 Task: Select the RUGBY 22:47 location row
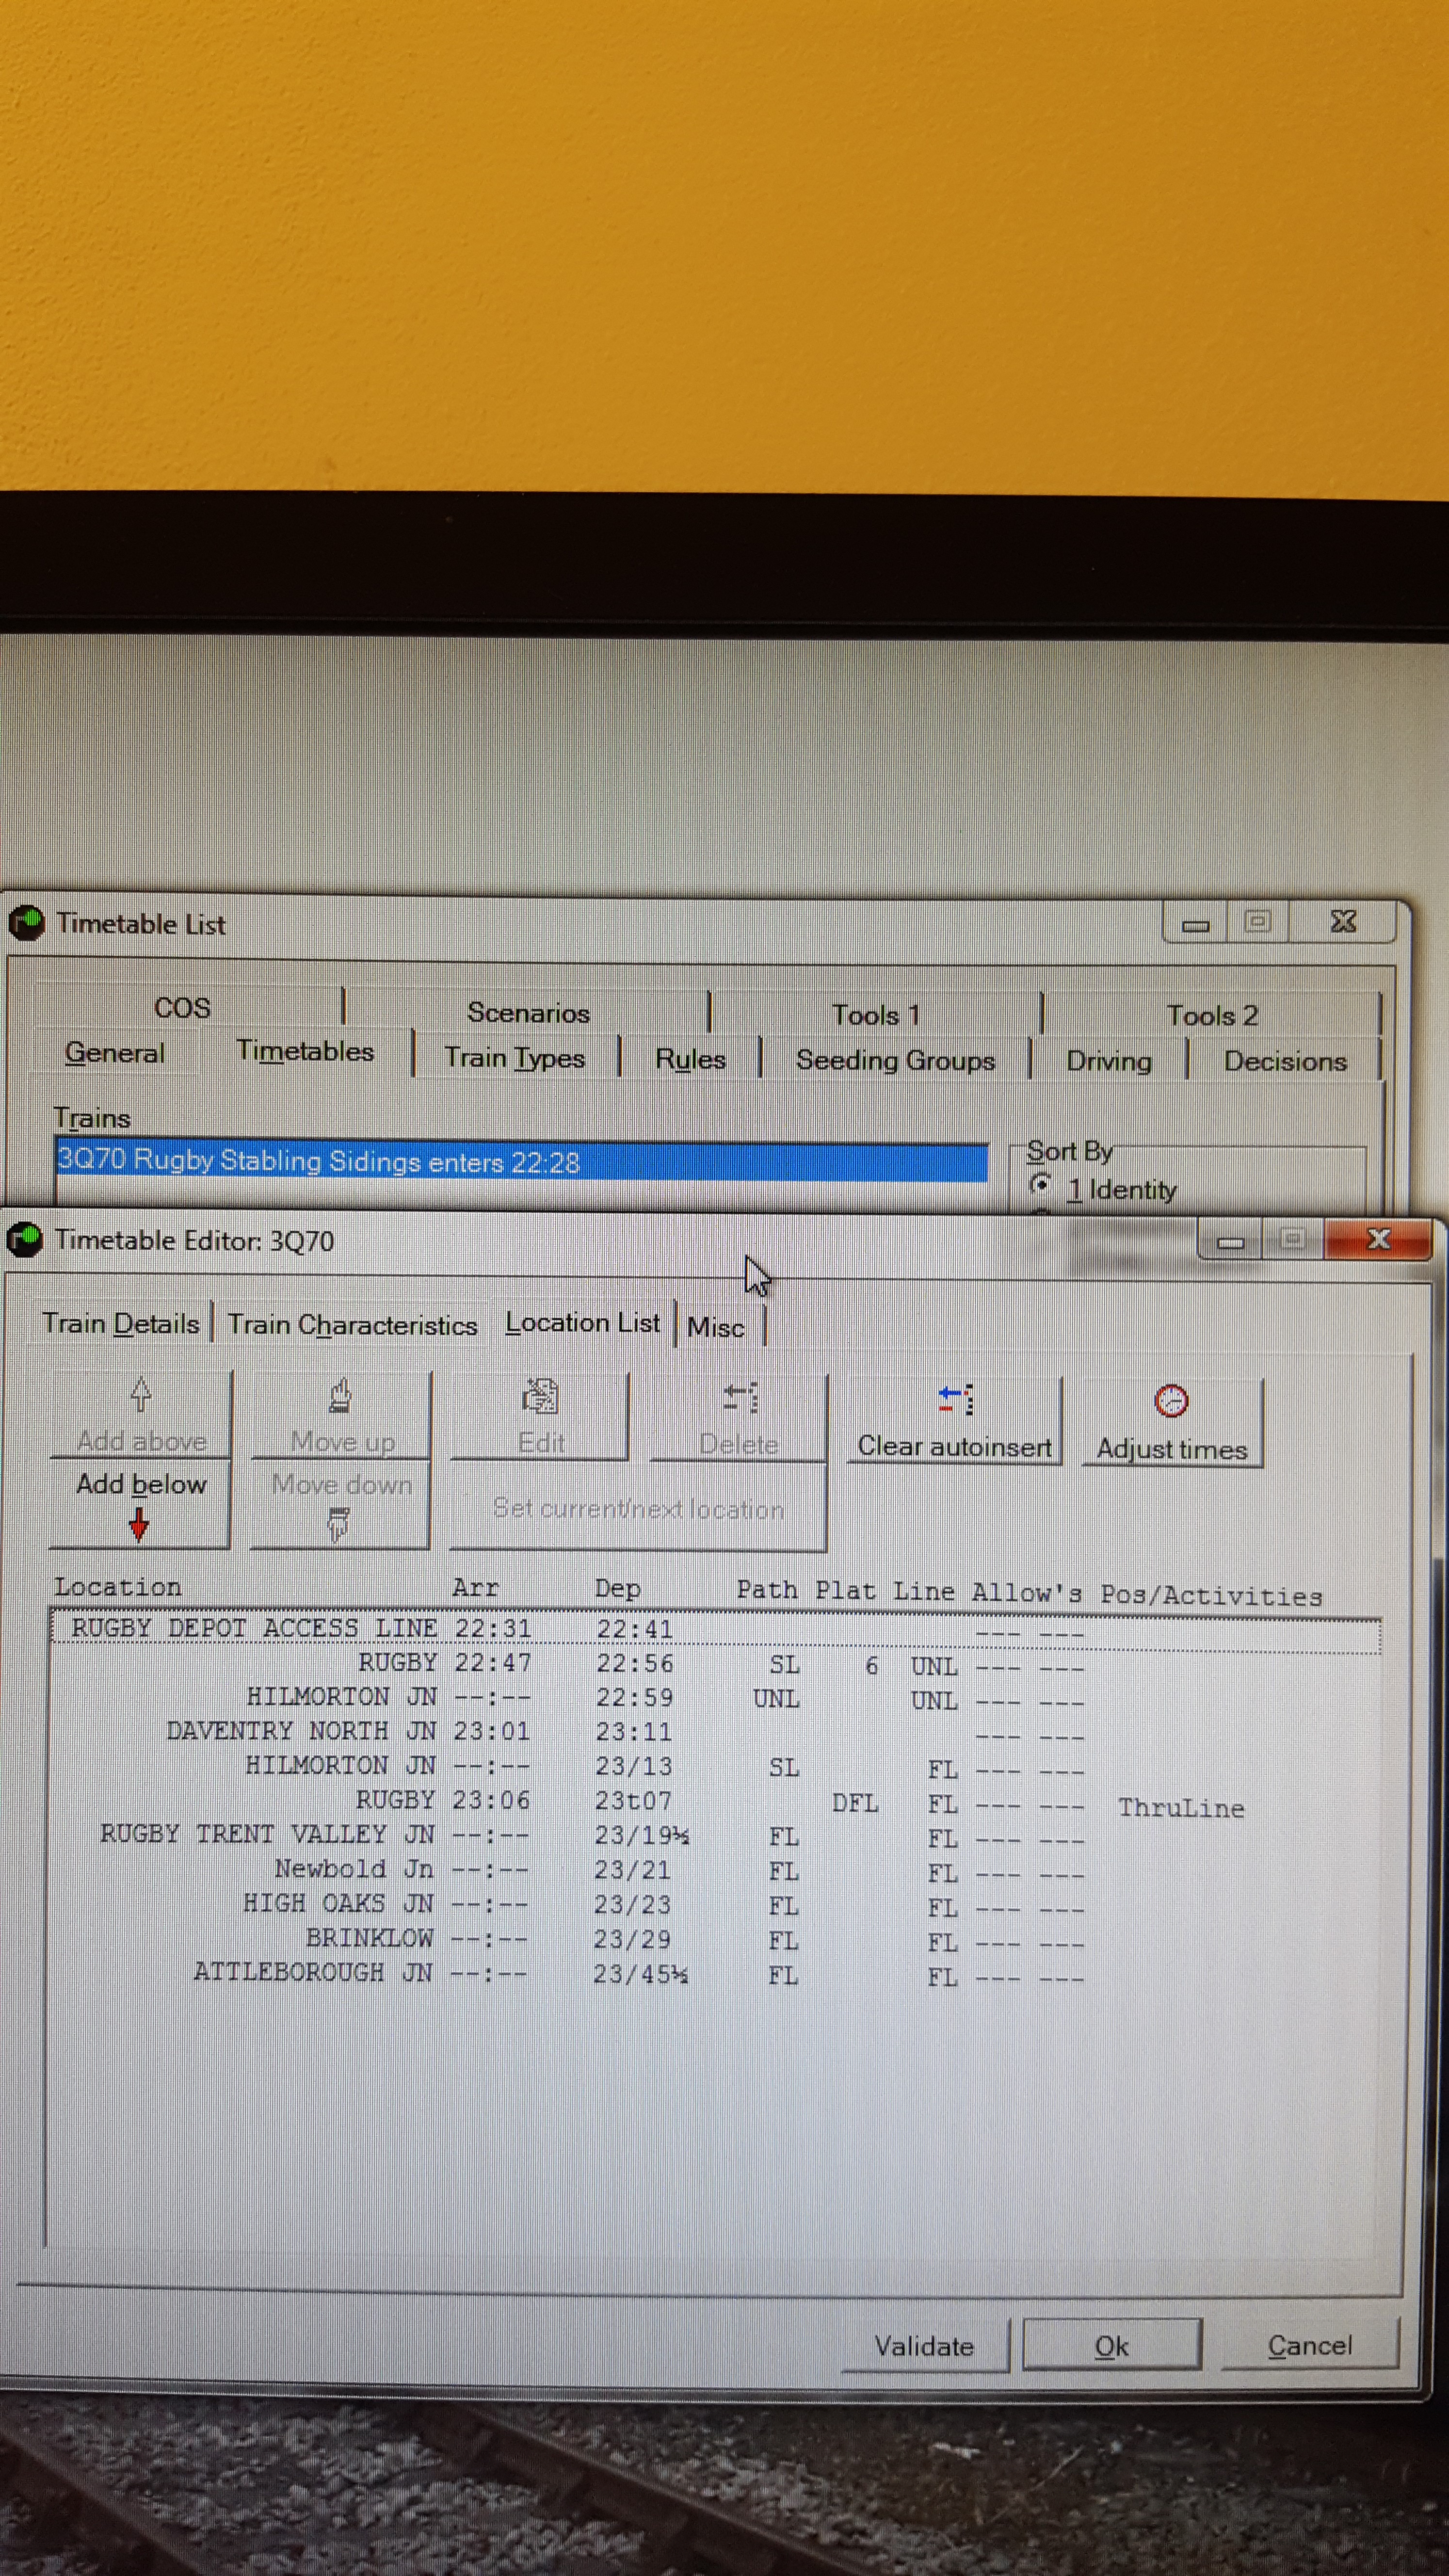click(716, 1664)
